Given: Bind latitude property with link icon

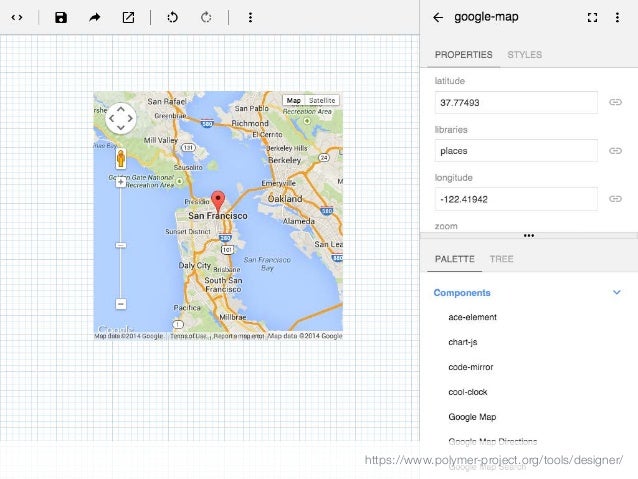Looking at the screenshot, I should point(615,102).
